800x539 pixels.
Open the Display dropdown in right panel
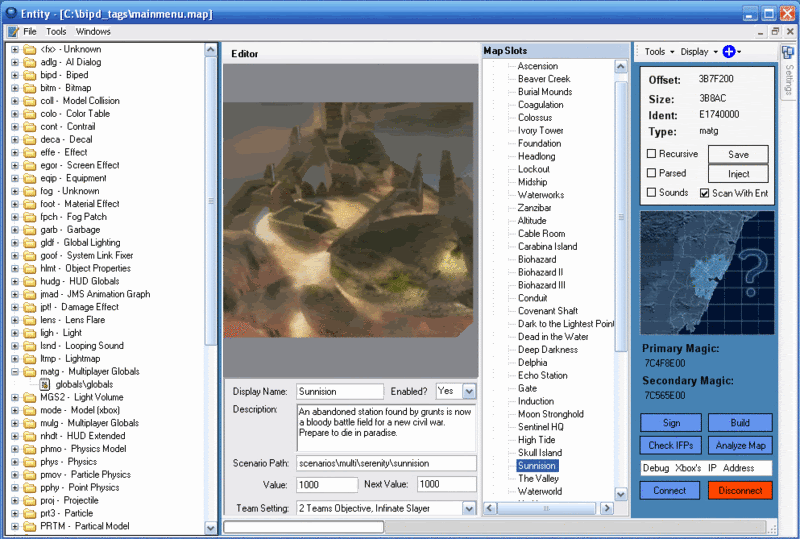(699, 52)
